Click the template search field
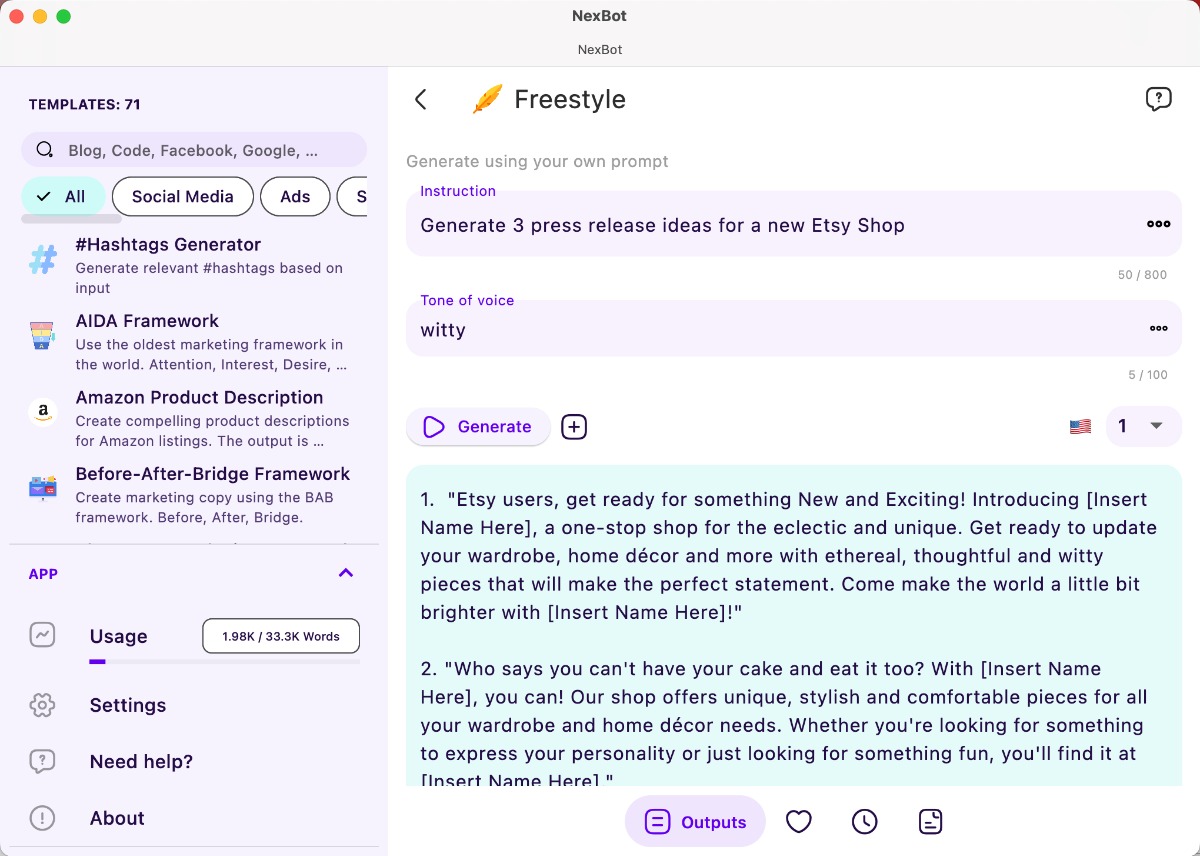The height and width of the screenshot is (856, 1200). point(194,150)
